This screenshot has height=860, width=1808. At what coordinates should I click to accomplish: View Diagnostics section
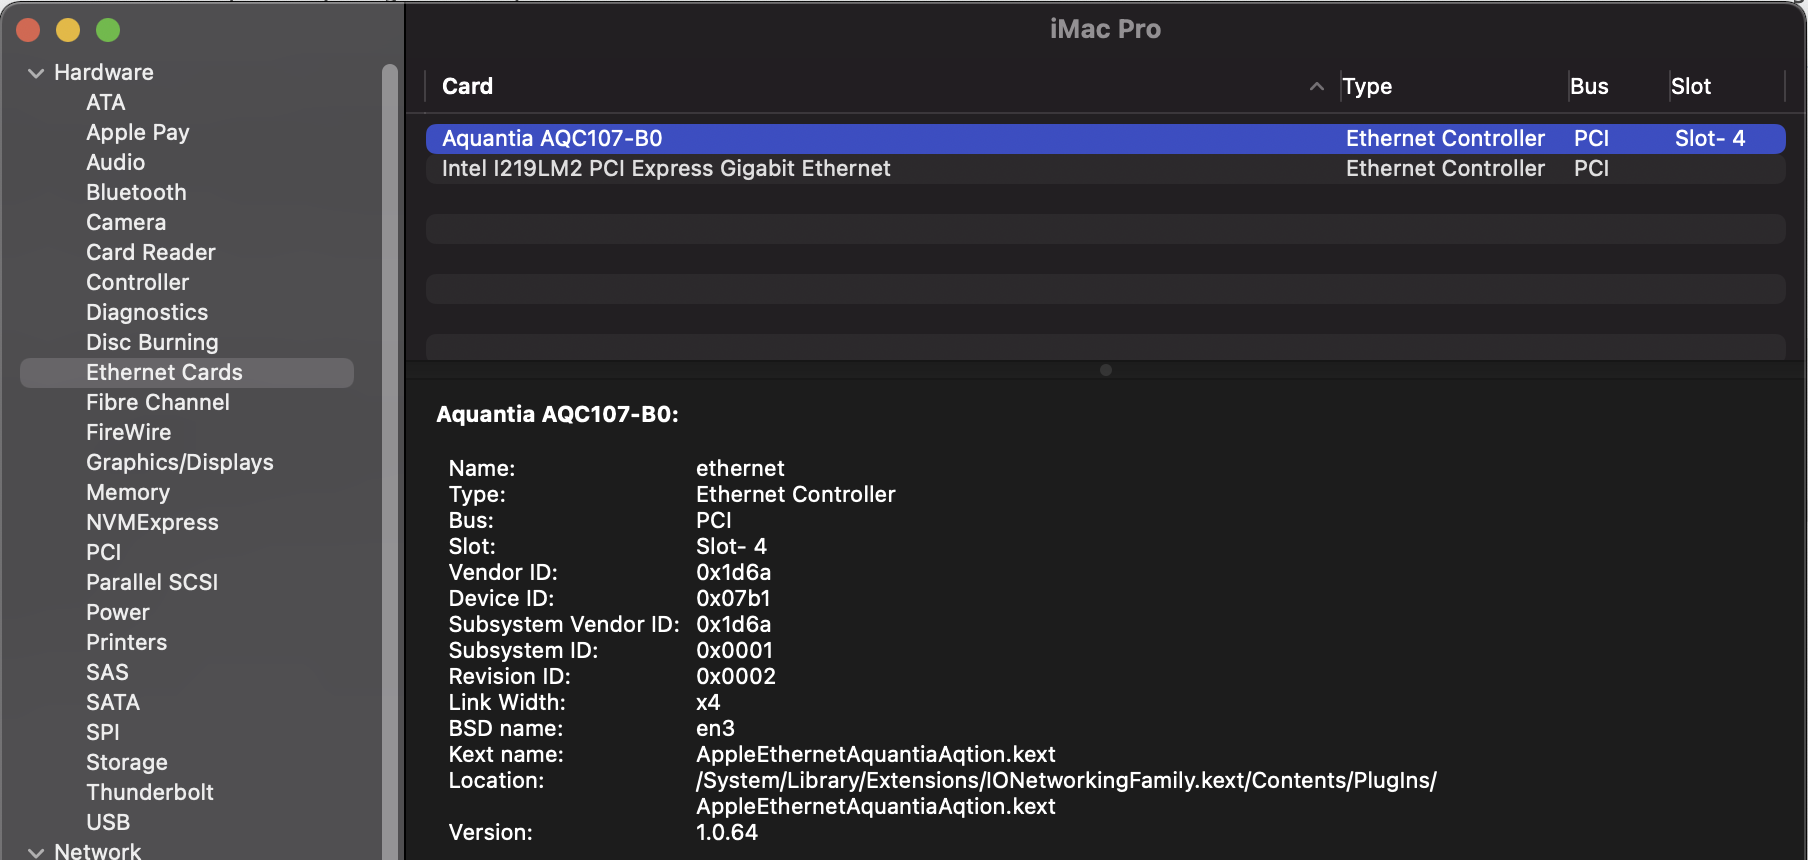tap(147, 313)
